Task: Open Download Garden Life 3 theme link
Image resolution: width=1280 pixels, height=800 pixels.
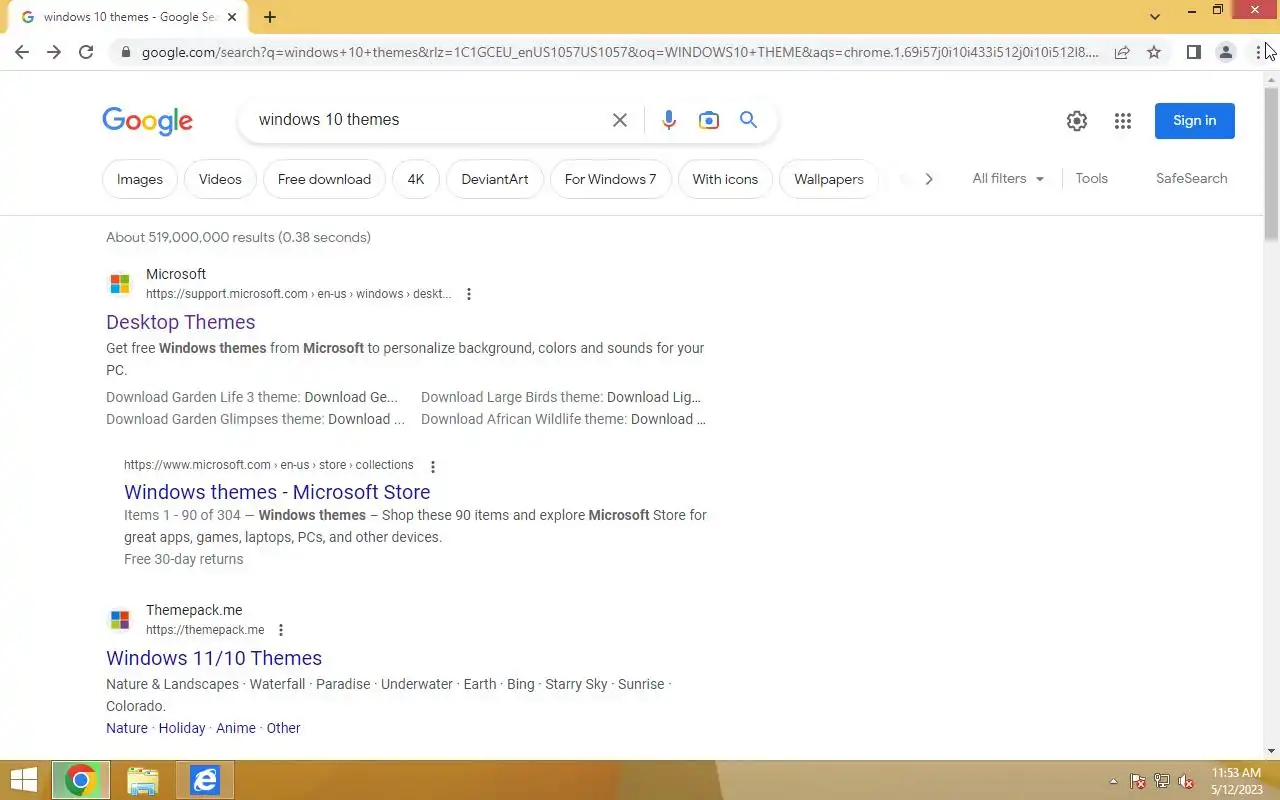Action: pos(252,397)
